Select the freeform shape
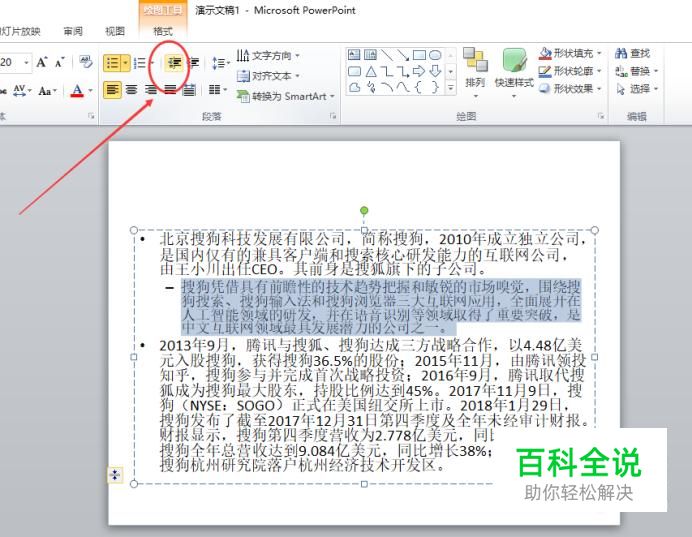 [x=354, y=87]
